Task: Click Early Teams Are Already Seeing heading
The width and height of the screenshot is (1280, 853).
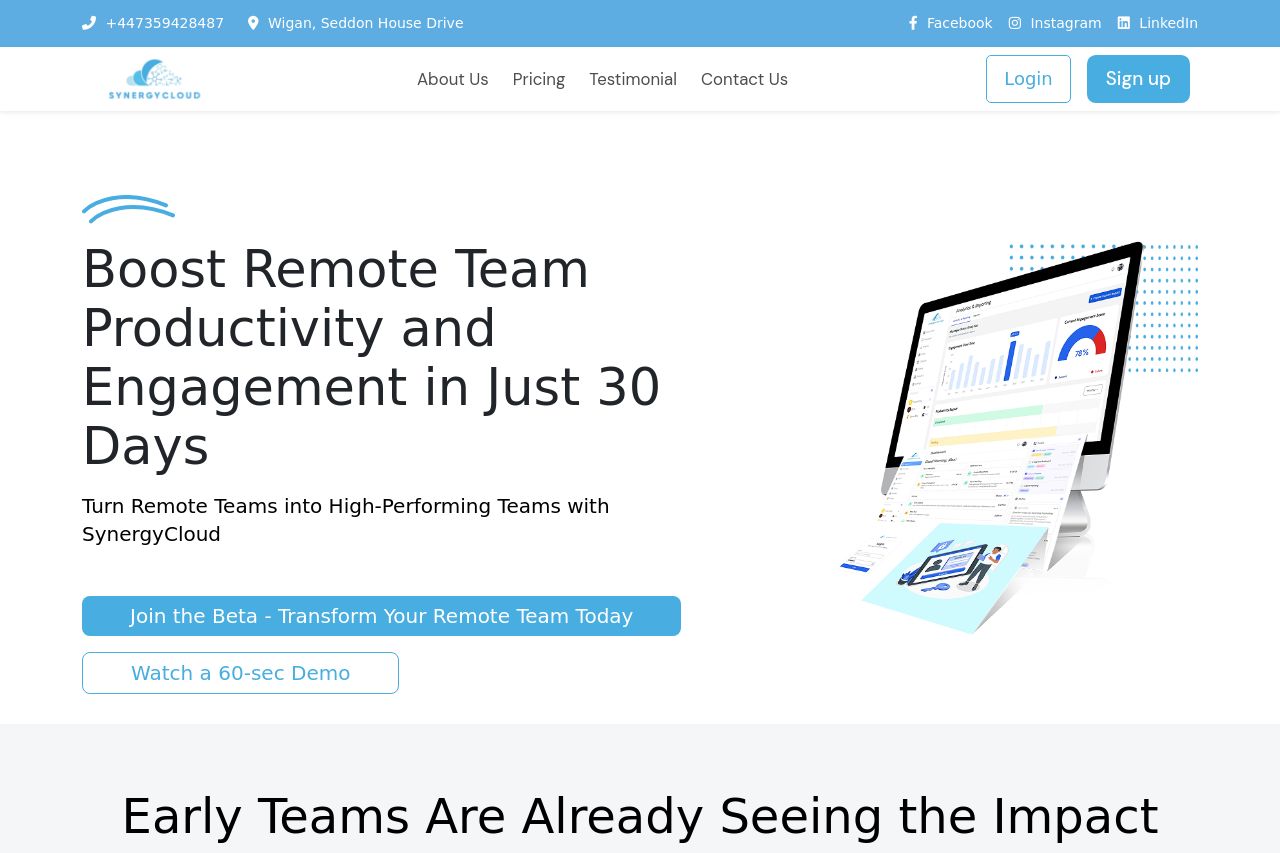Action: [x=640, y=816]
